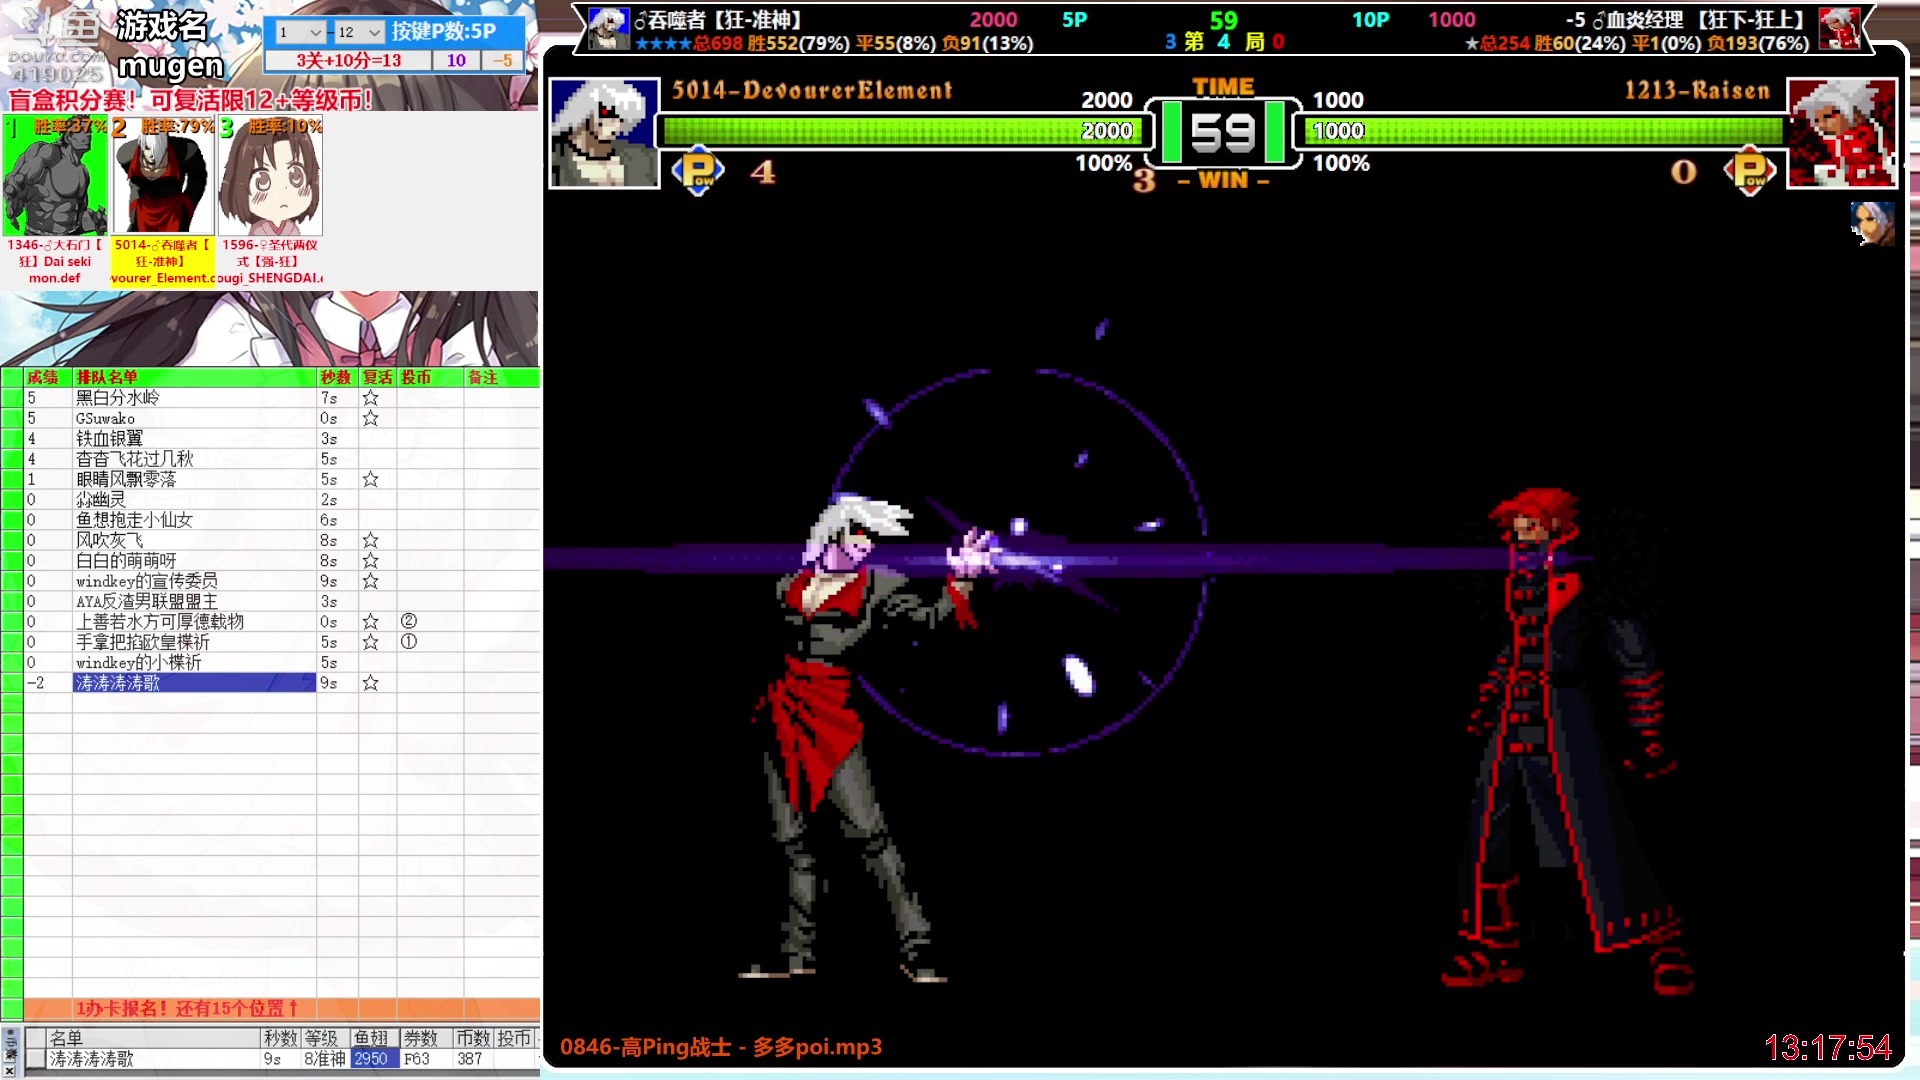The width and height of the screenshot is (1920, 1080).
Task: Click the highlighted 5014 吞噬者 character label
Action: [x=162, y=261]
